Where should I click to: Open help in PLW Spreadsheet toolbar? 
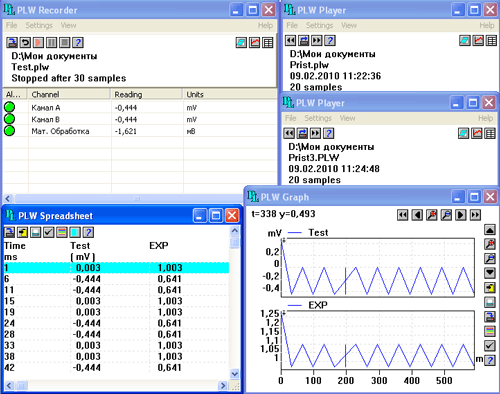(x=88, y=232)
